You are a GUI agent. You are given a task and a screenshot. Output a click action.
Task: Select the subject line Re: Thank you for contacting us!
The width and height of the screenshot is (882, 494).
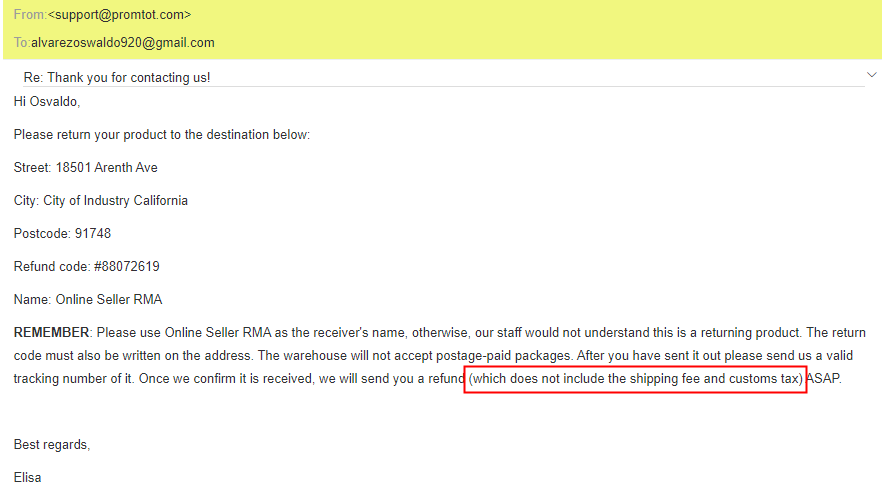coord(117,77)
